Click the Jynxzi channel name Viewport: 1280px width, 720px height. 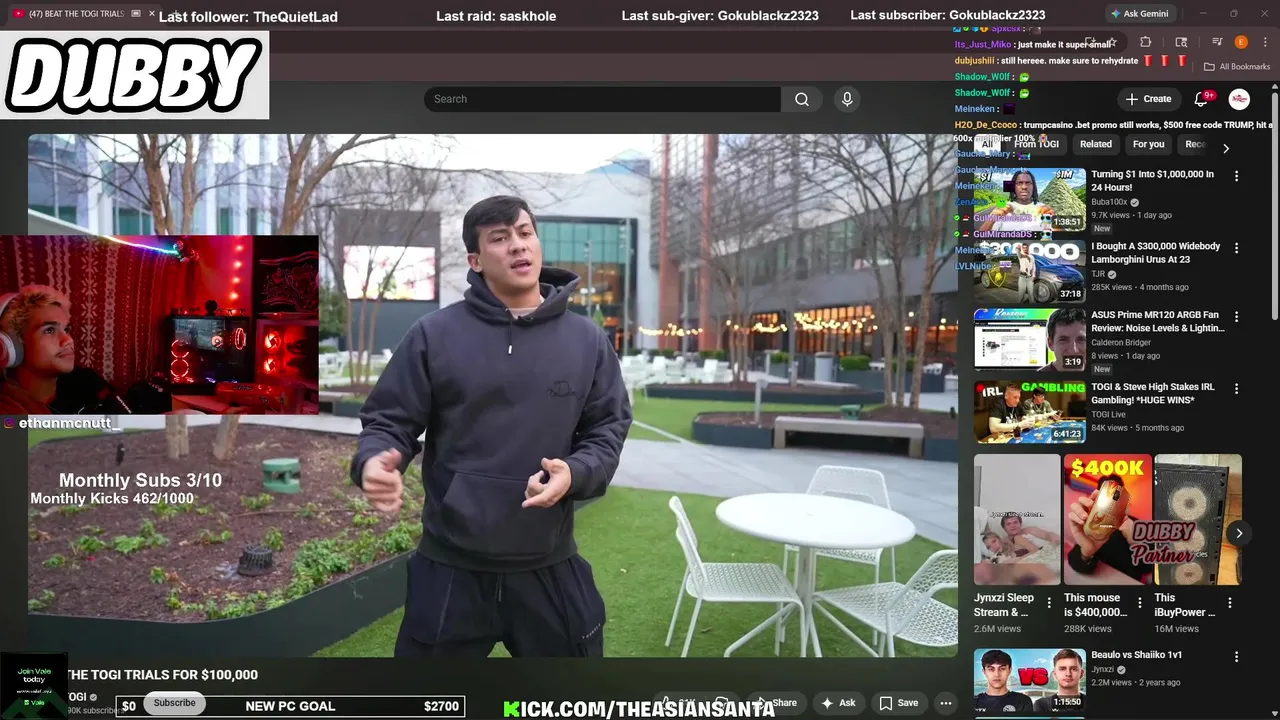tap(1102, 669)
